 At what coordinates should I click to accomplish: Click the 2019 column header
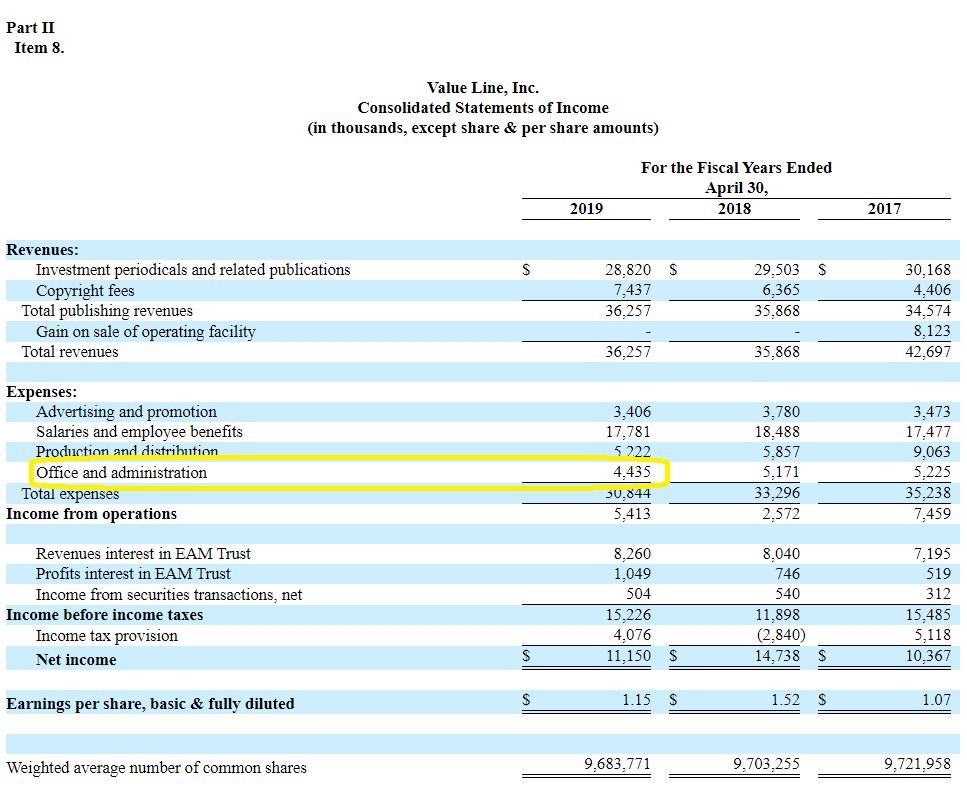click(586, 209)
